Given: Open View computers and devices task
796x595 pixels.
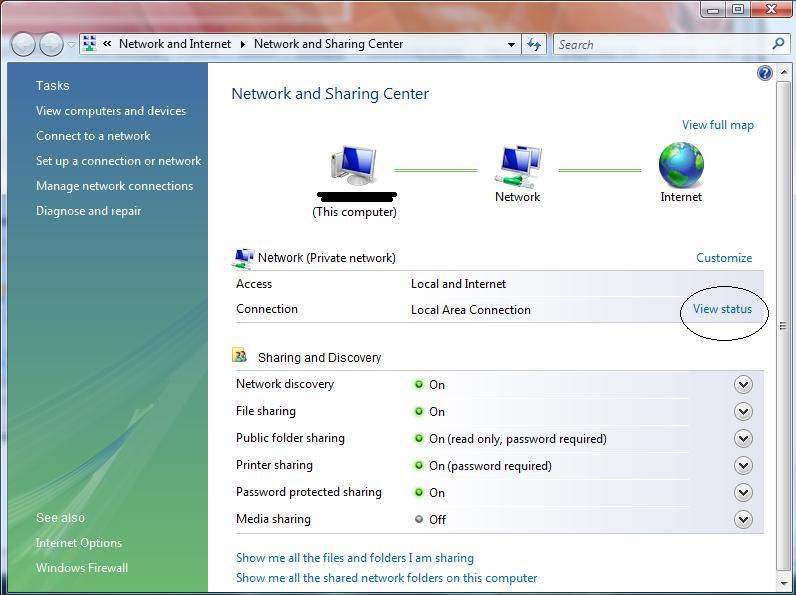Looking at the screenshot, I should coord(111,111).
